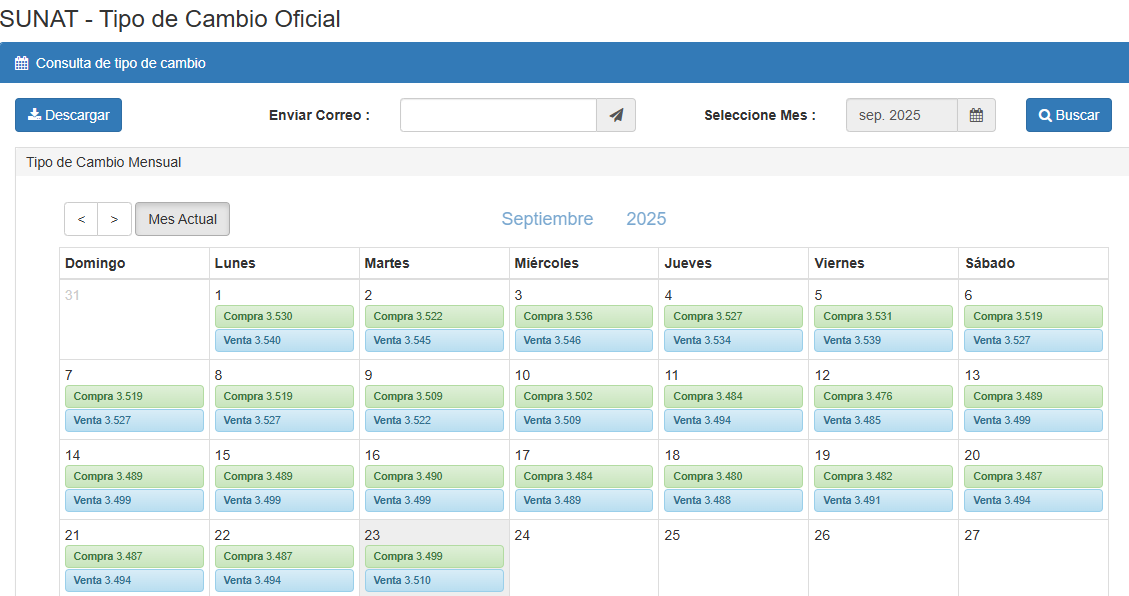Image resolution: width=1129 pixels, height=596 pixels.
Task: Select Compra 3.509 on day 9
Action: click(434, 397)
